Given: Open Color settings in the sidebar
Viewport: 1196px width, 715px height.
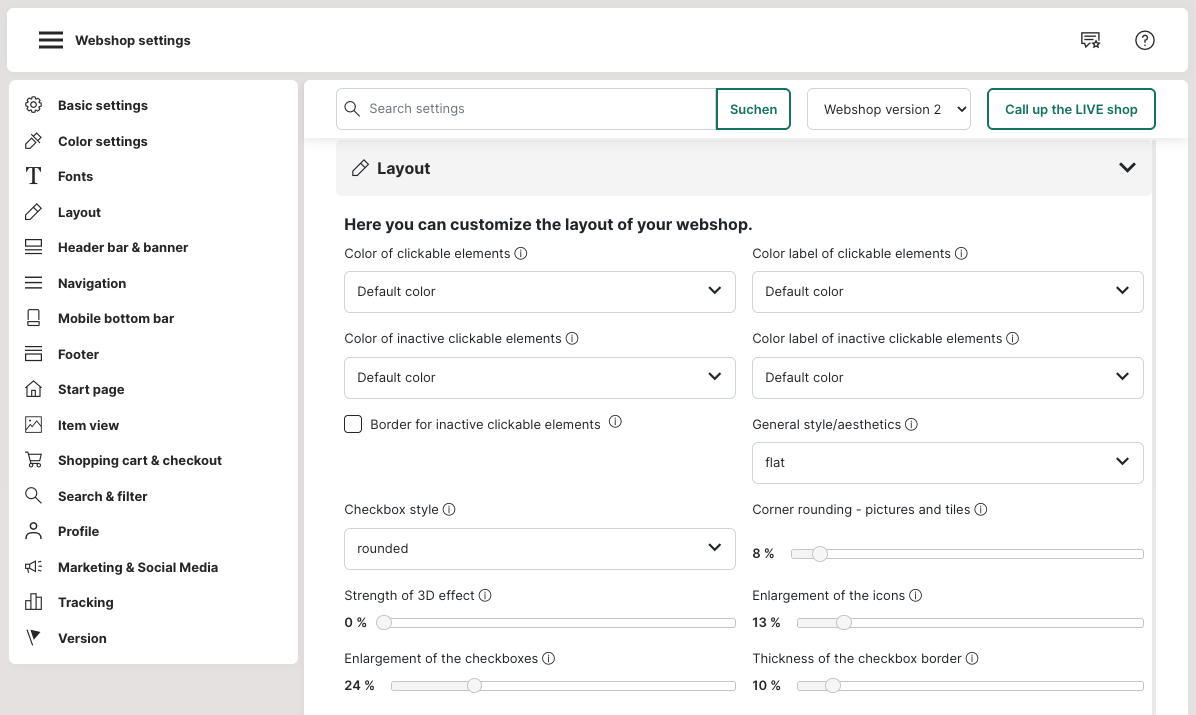Looking at the screenshot, I should [102, 141].
